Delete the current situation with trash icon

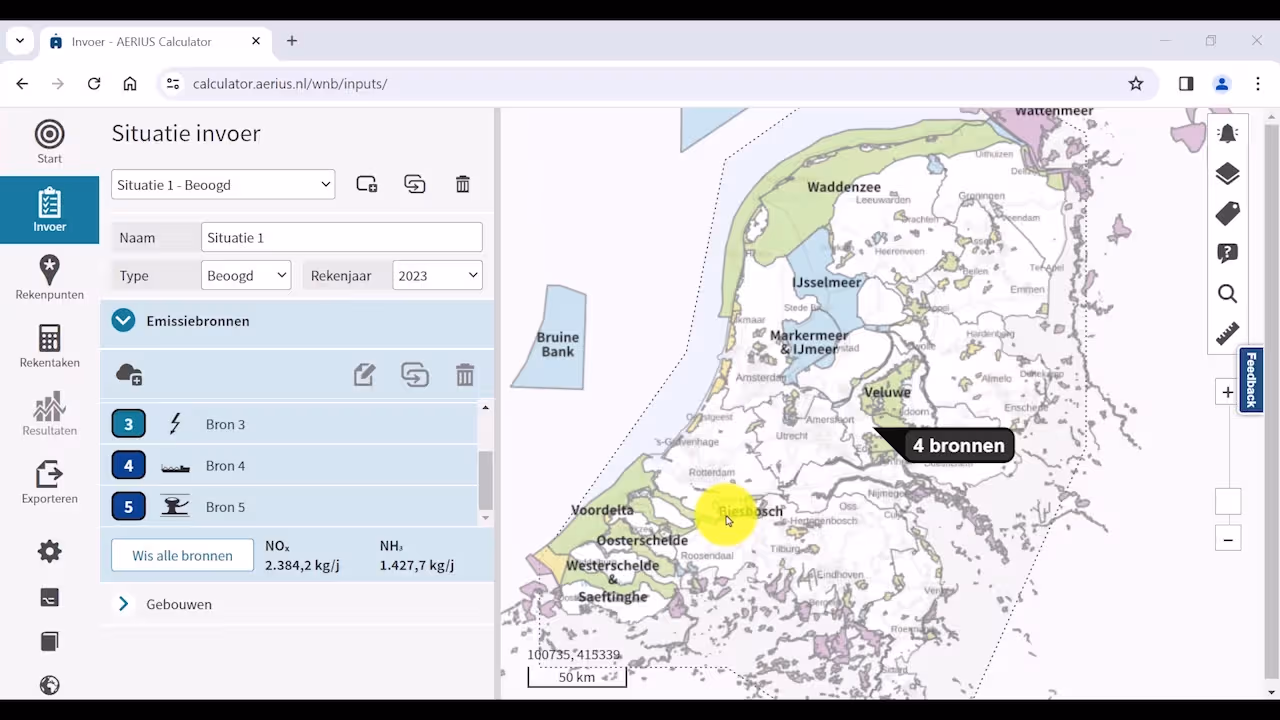pyautogui.click(x=462, y=185)
